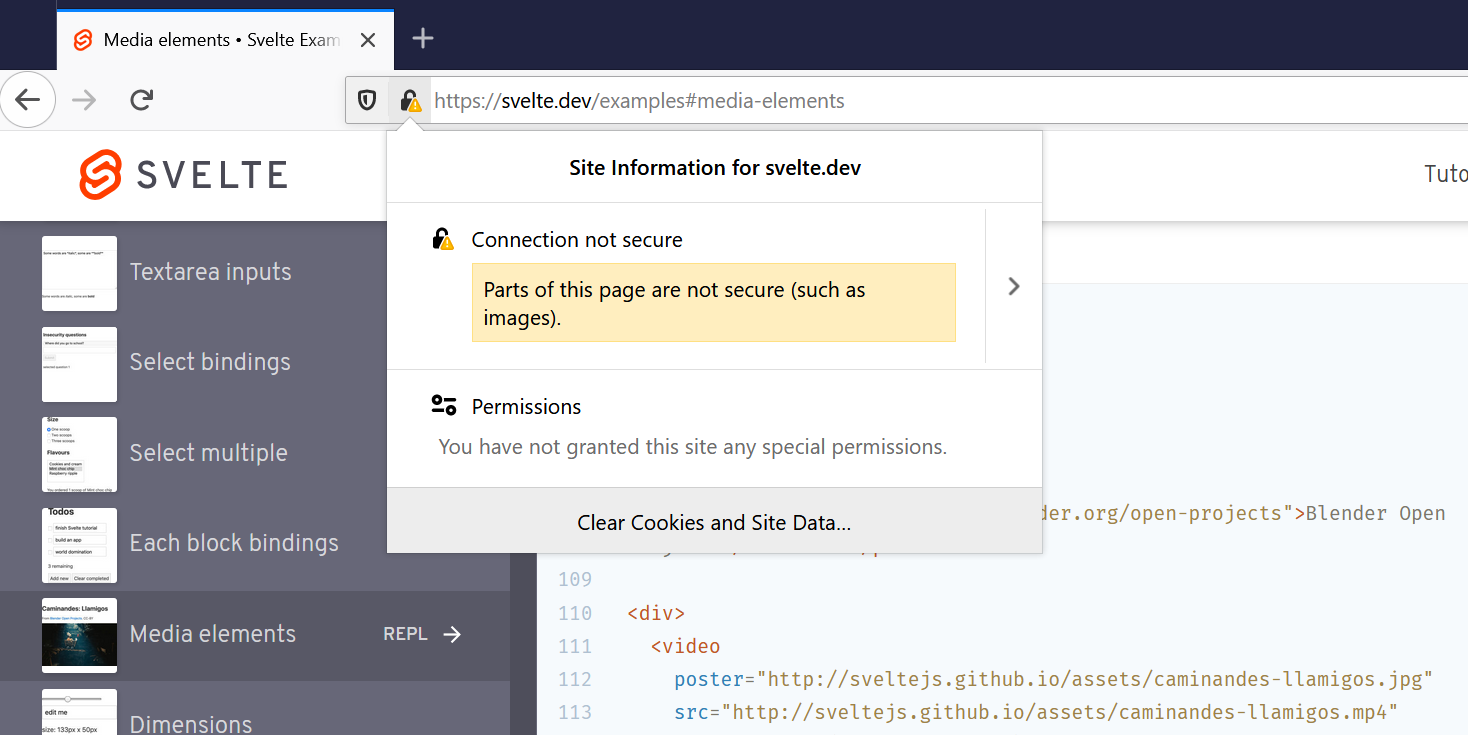Open the Textarea inputs example
Viewport: 1468px width, 735px height.
tap(210, 272)
